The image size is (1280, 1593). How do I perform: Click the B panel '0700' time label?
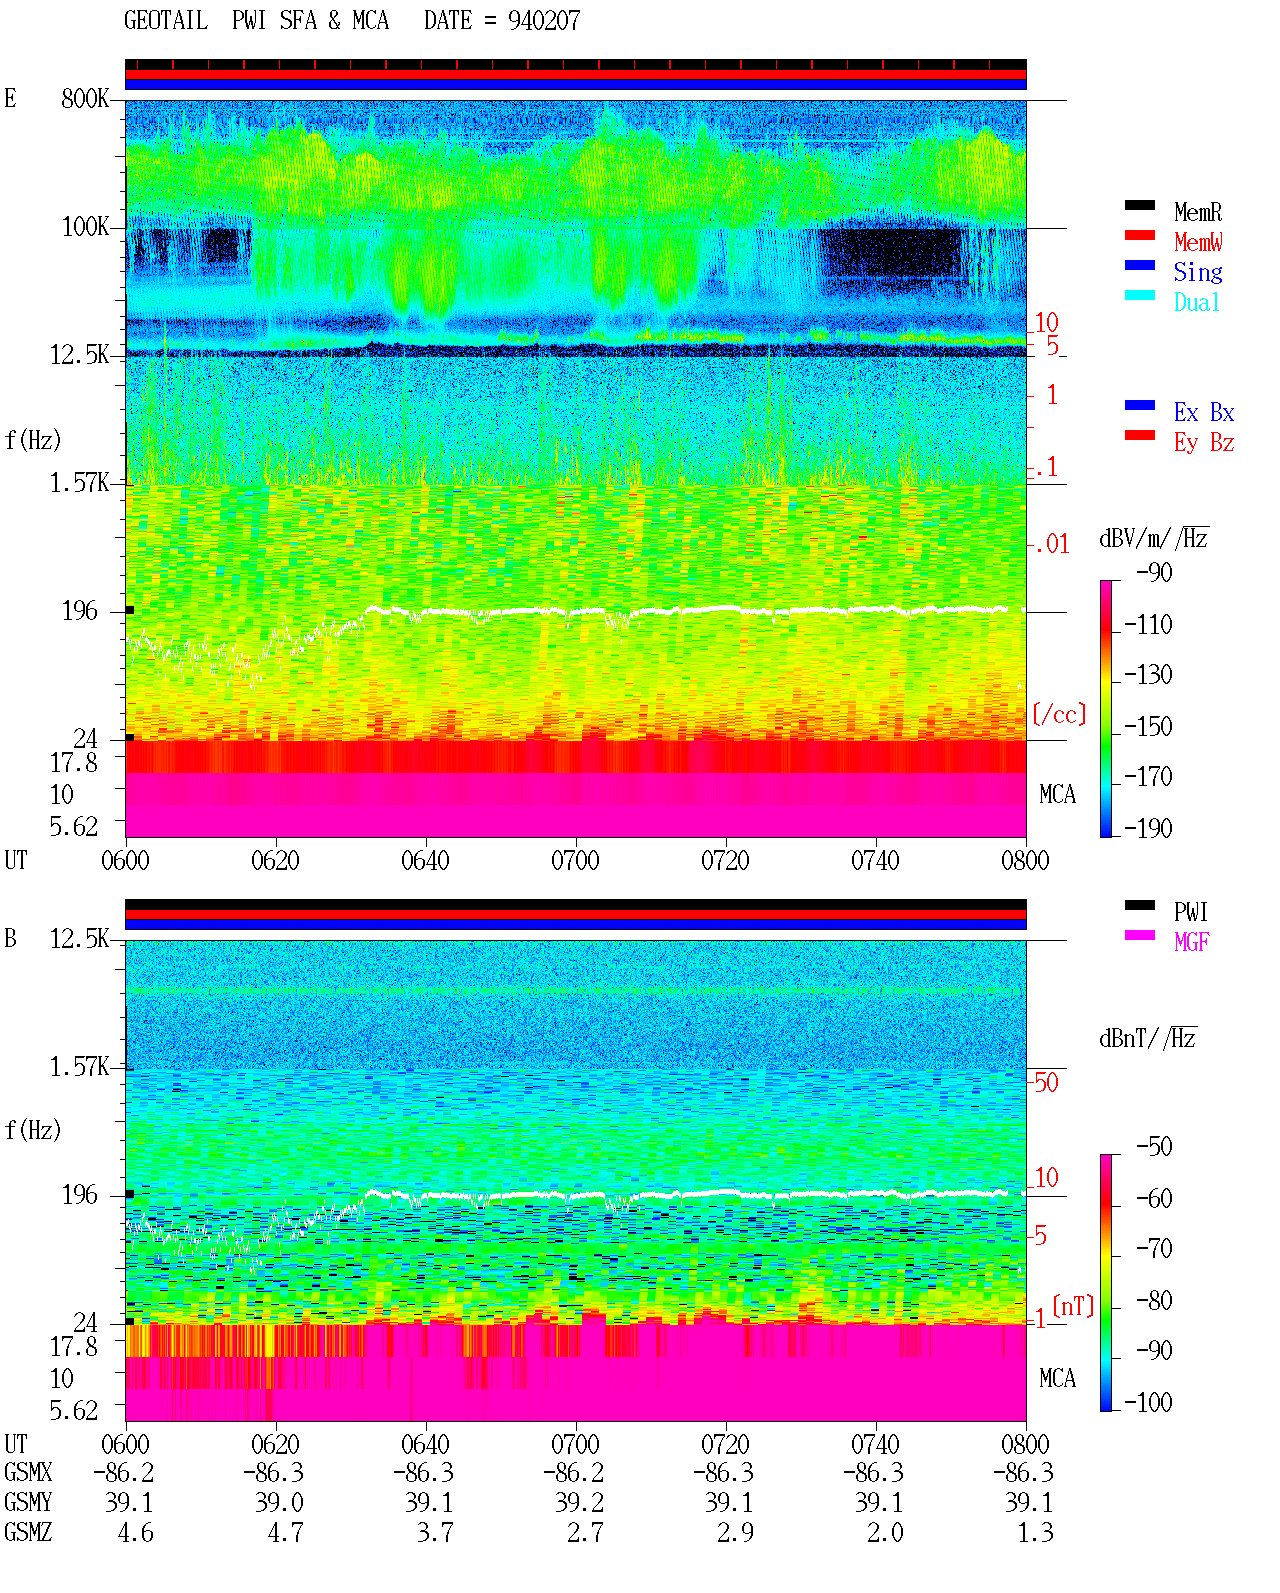click(x=575, y=1445)
